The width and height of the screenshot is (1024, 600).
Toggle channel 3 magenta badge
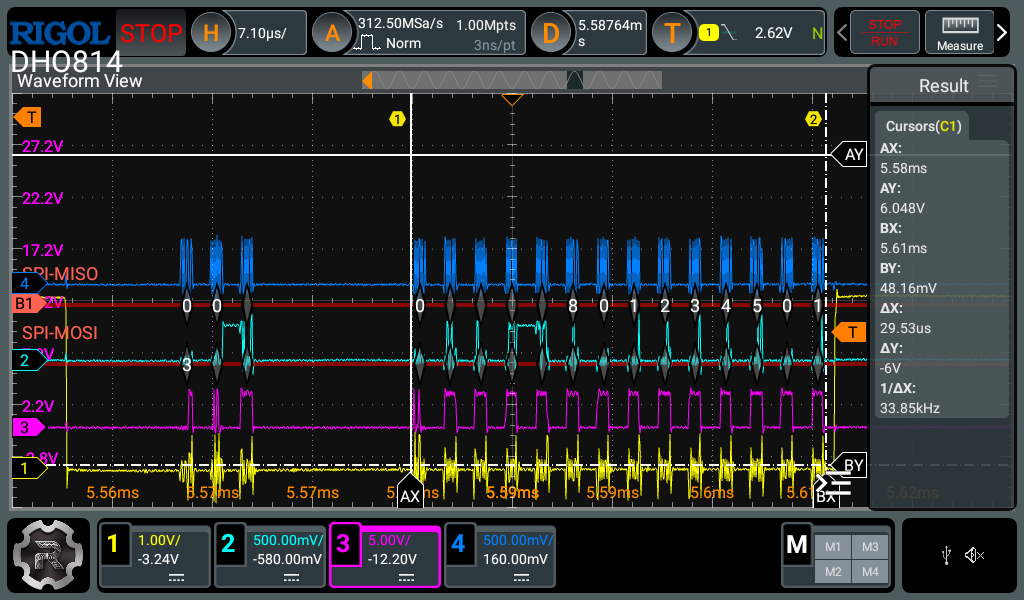point(343,543)
